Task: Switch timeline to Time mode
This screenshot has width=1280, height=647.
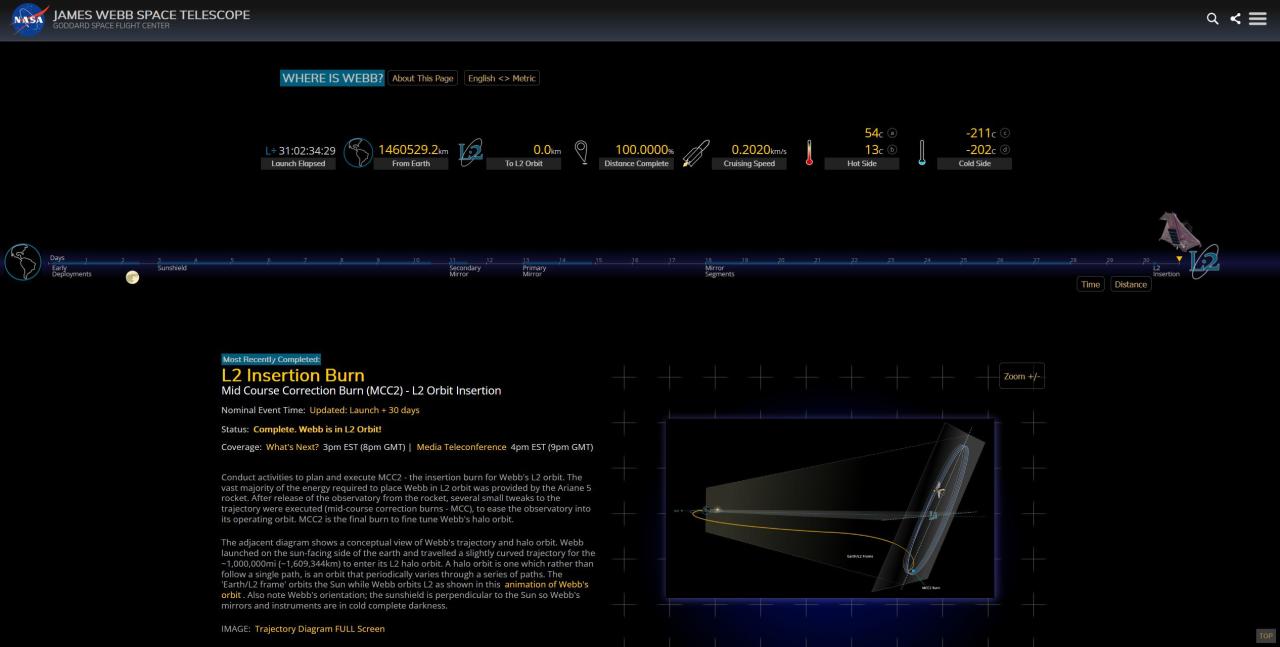Action: [x=1091, y=284]
